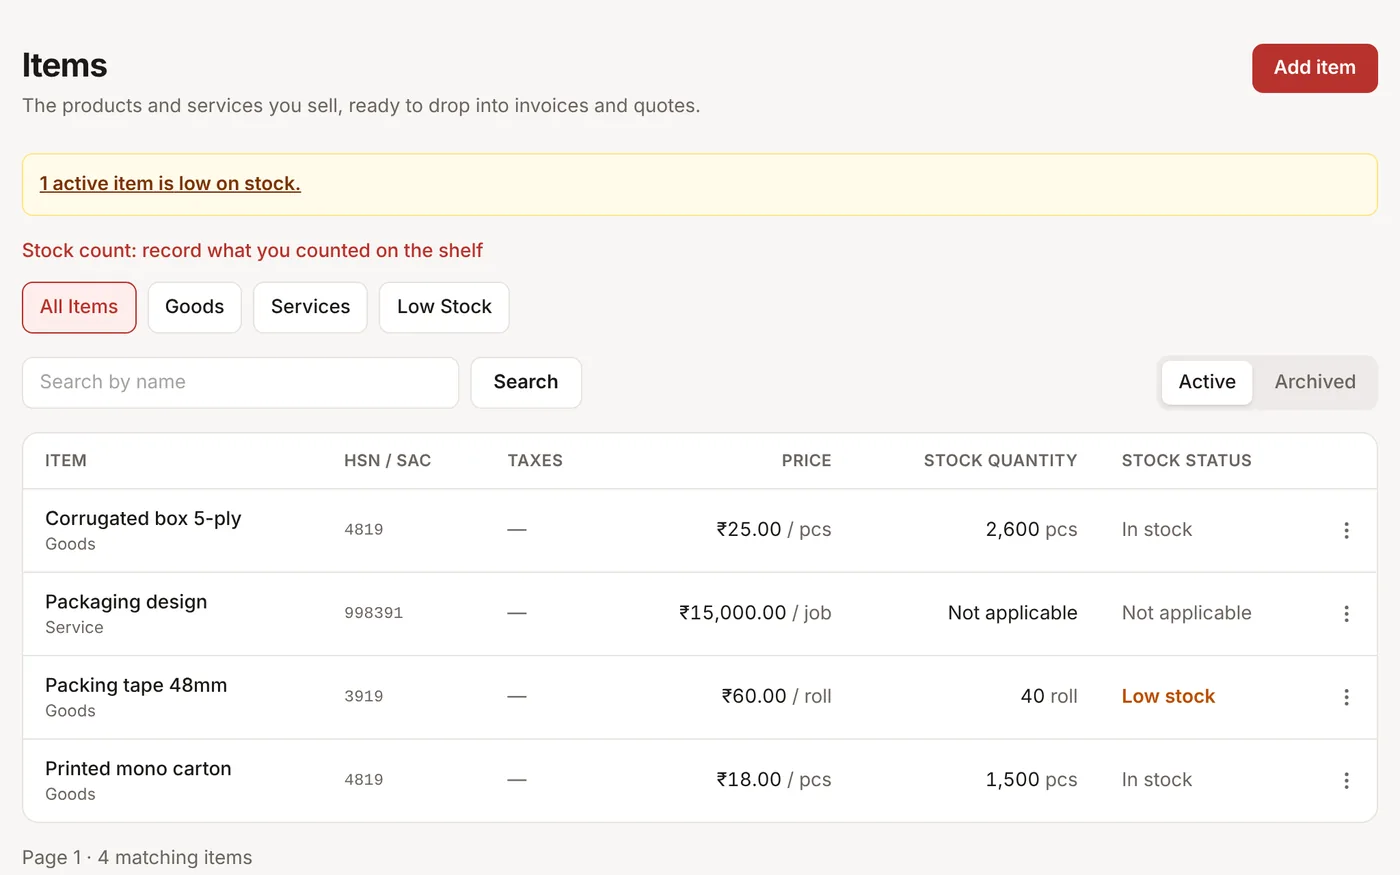
Task: Click the ₹25.00 / pcs price
Action: pos(774,530)
